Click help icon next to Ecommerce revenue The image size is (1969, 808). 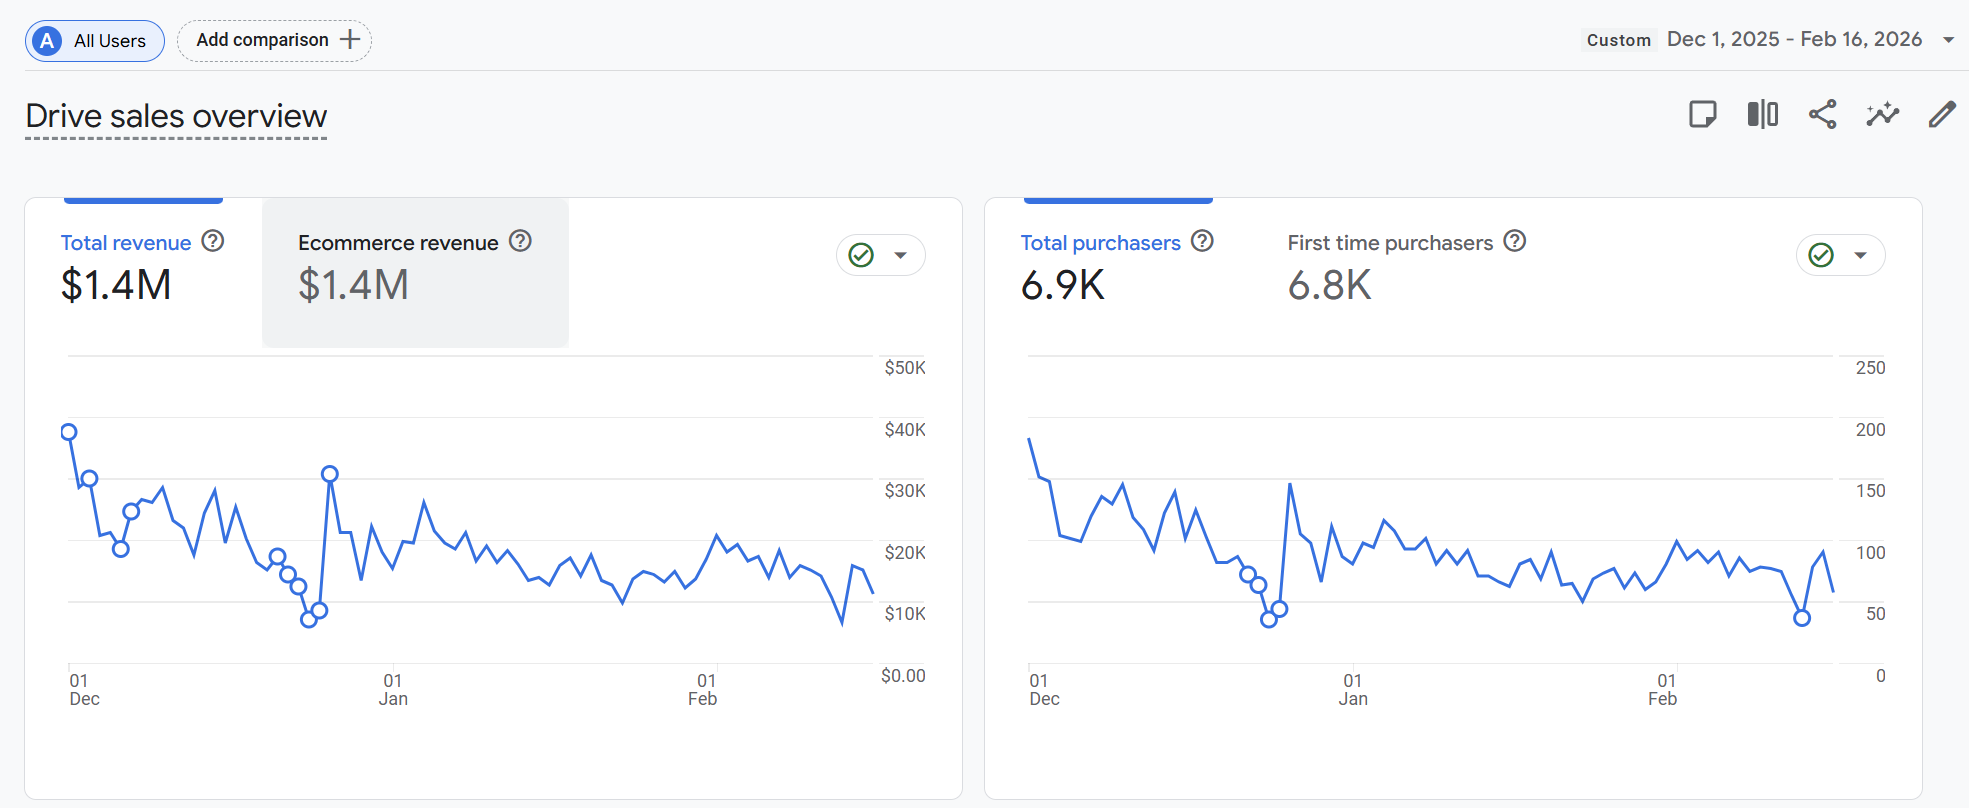pyautogui.click(x=520, y=241)
